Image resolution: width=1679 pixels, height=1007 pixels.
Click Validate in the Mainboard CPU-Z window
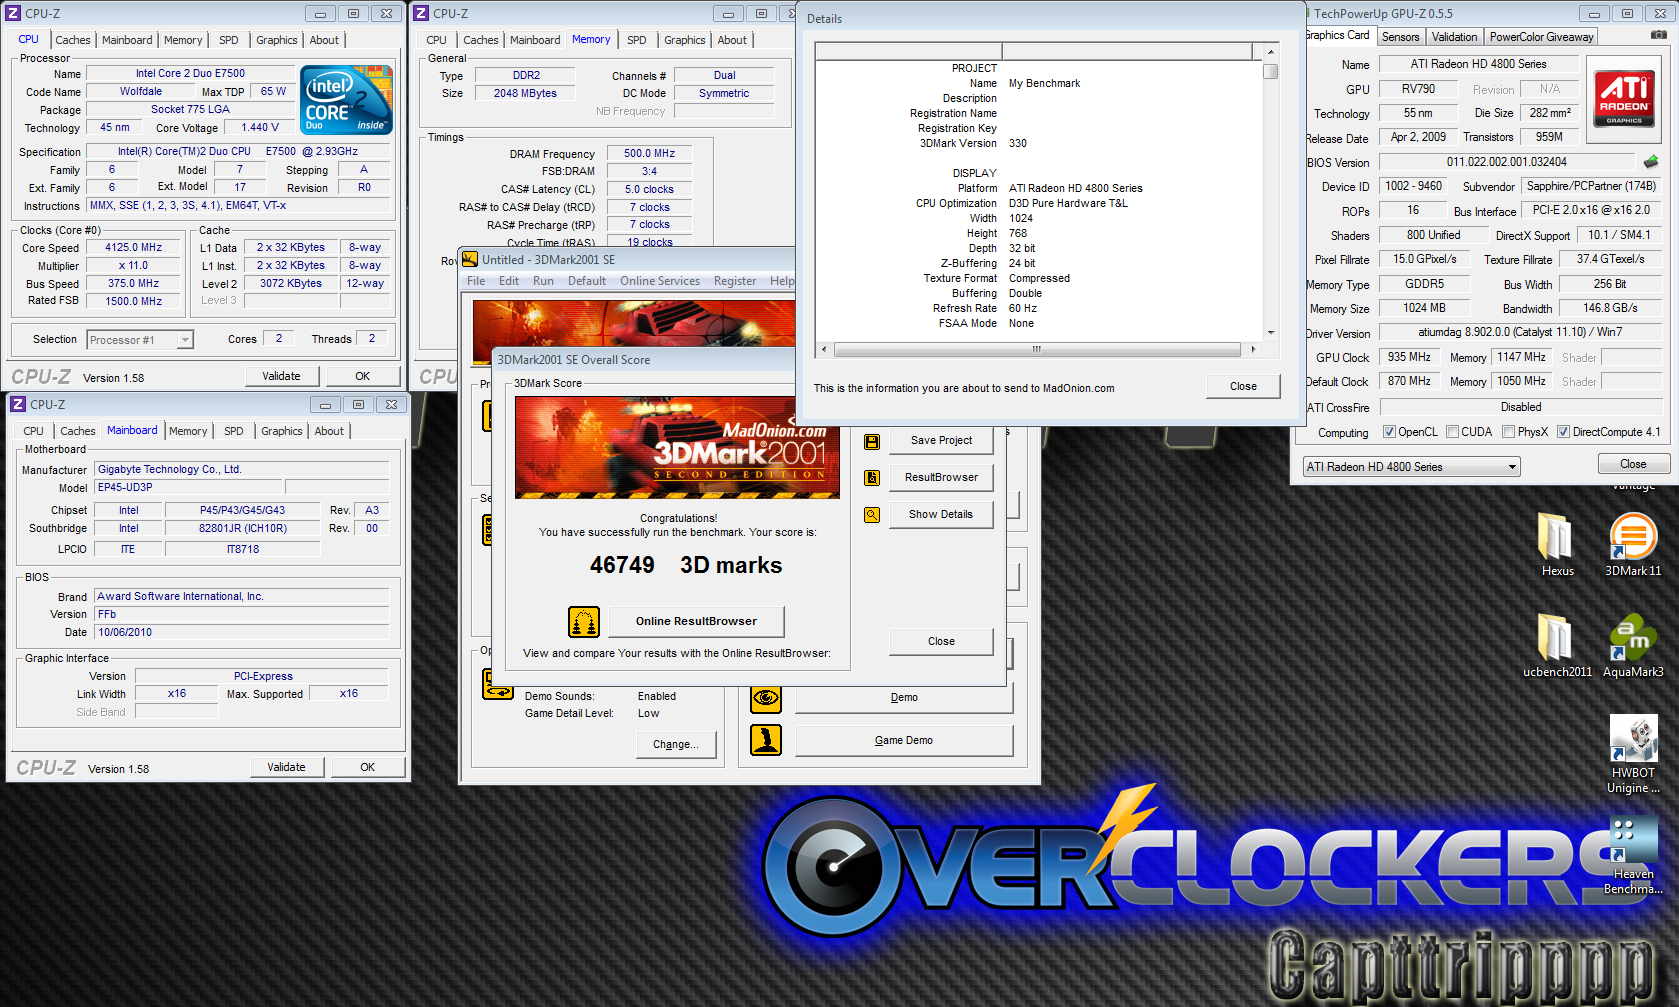pos(286,768)
